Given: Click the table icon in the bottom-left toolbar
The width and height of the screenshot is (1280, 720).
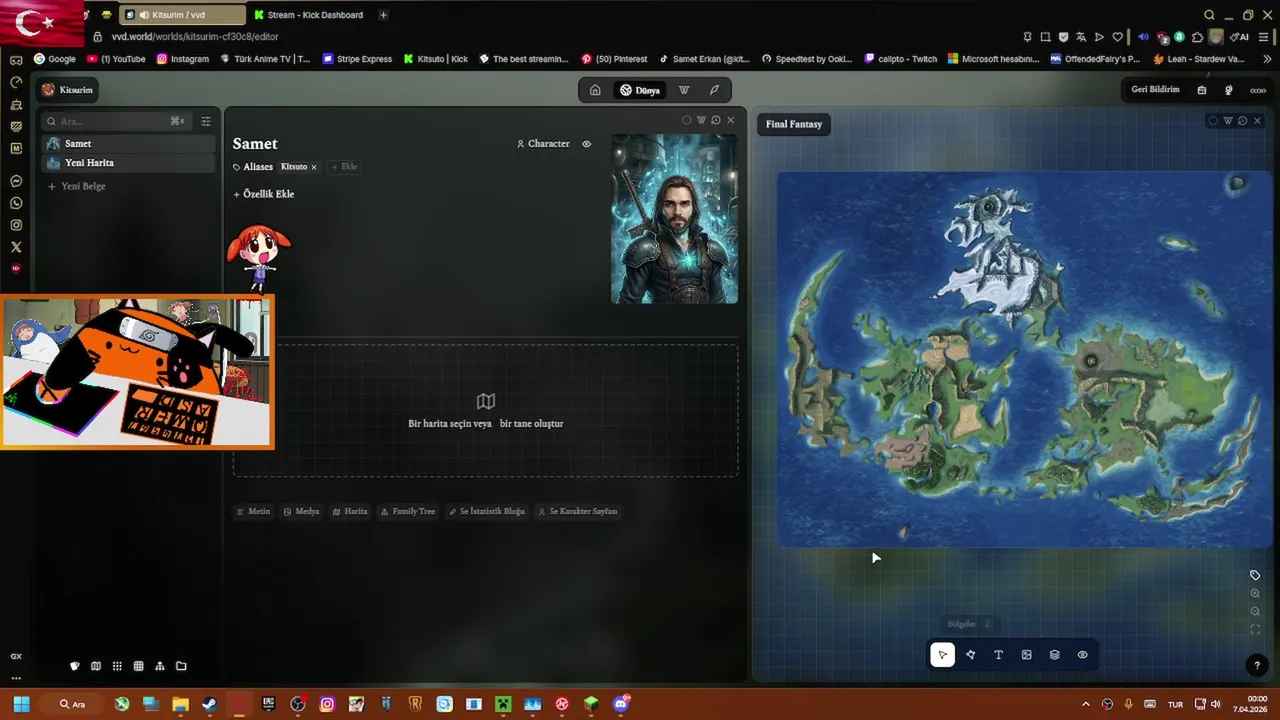Looking at the screenshot, I should click(138, 666).
